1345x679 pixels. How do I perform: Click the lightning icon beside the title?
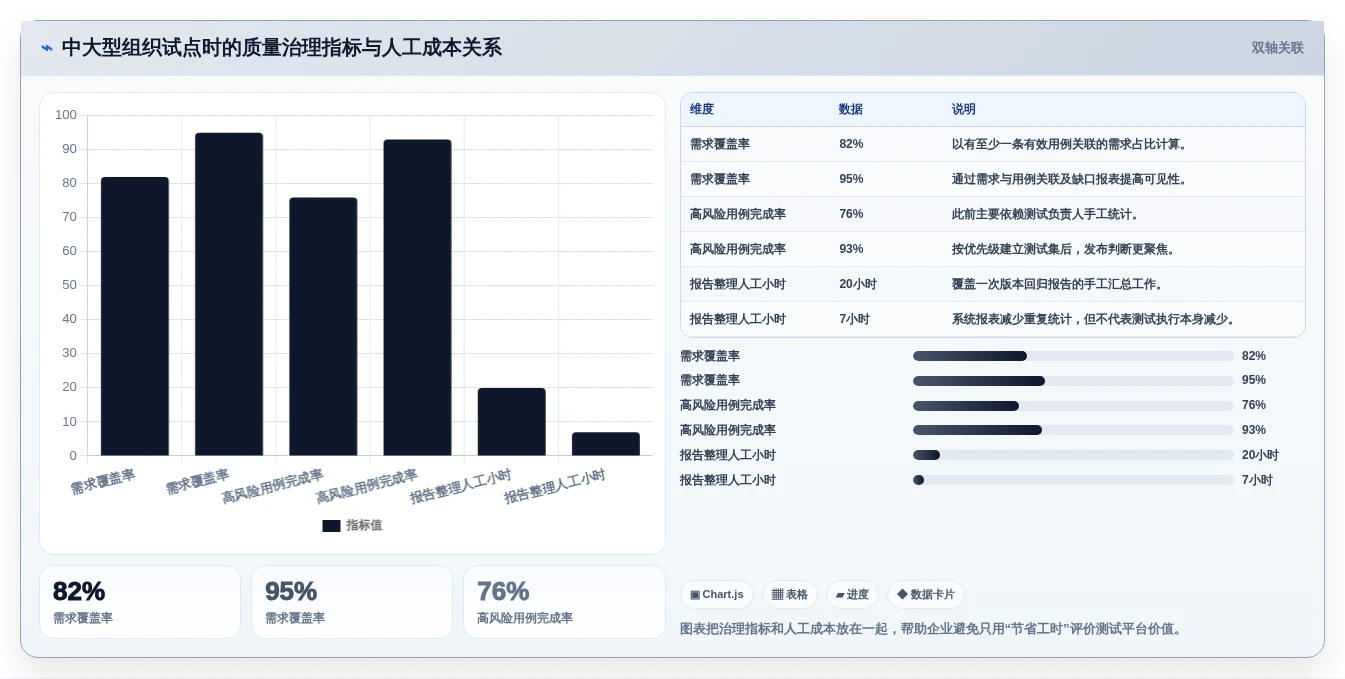click(47, 48)
